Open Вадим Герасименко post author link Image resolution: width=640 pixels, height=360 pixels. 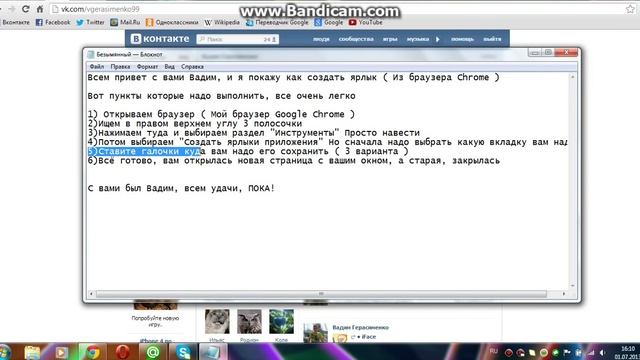tap(360, 327)
